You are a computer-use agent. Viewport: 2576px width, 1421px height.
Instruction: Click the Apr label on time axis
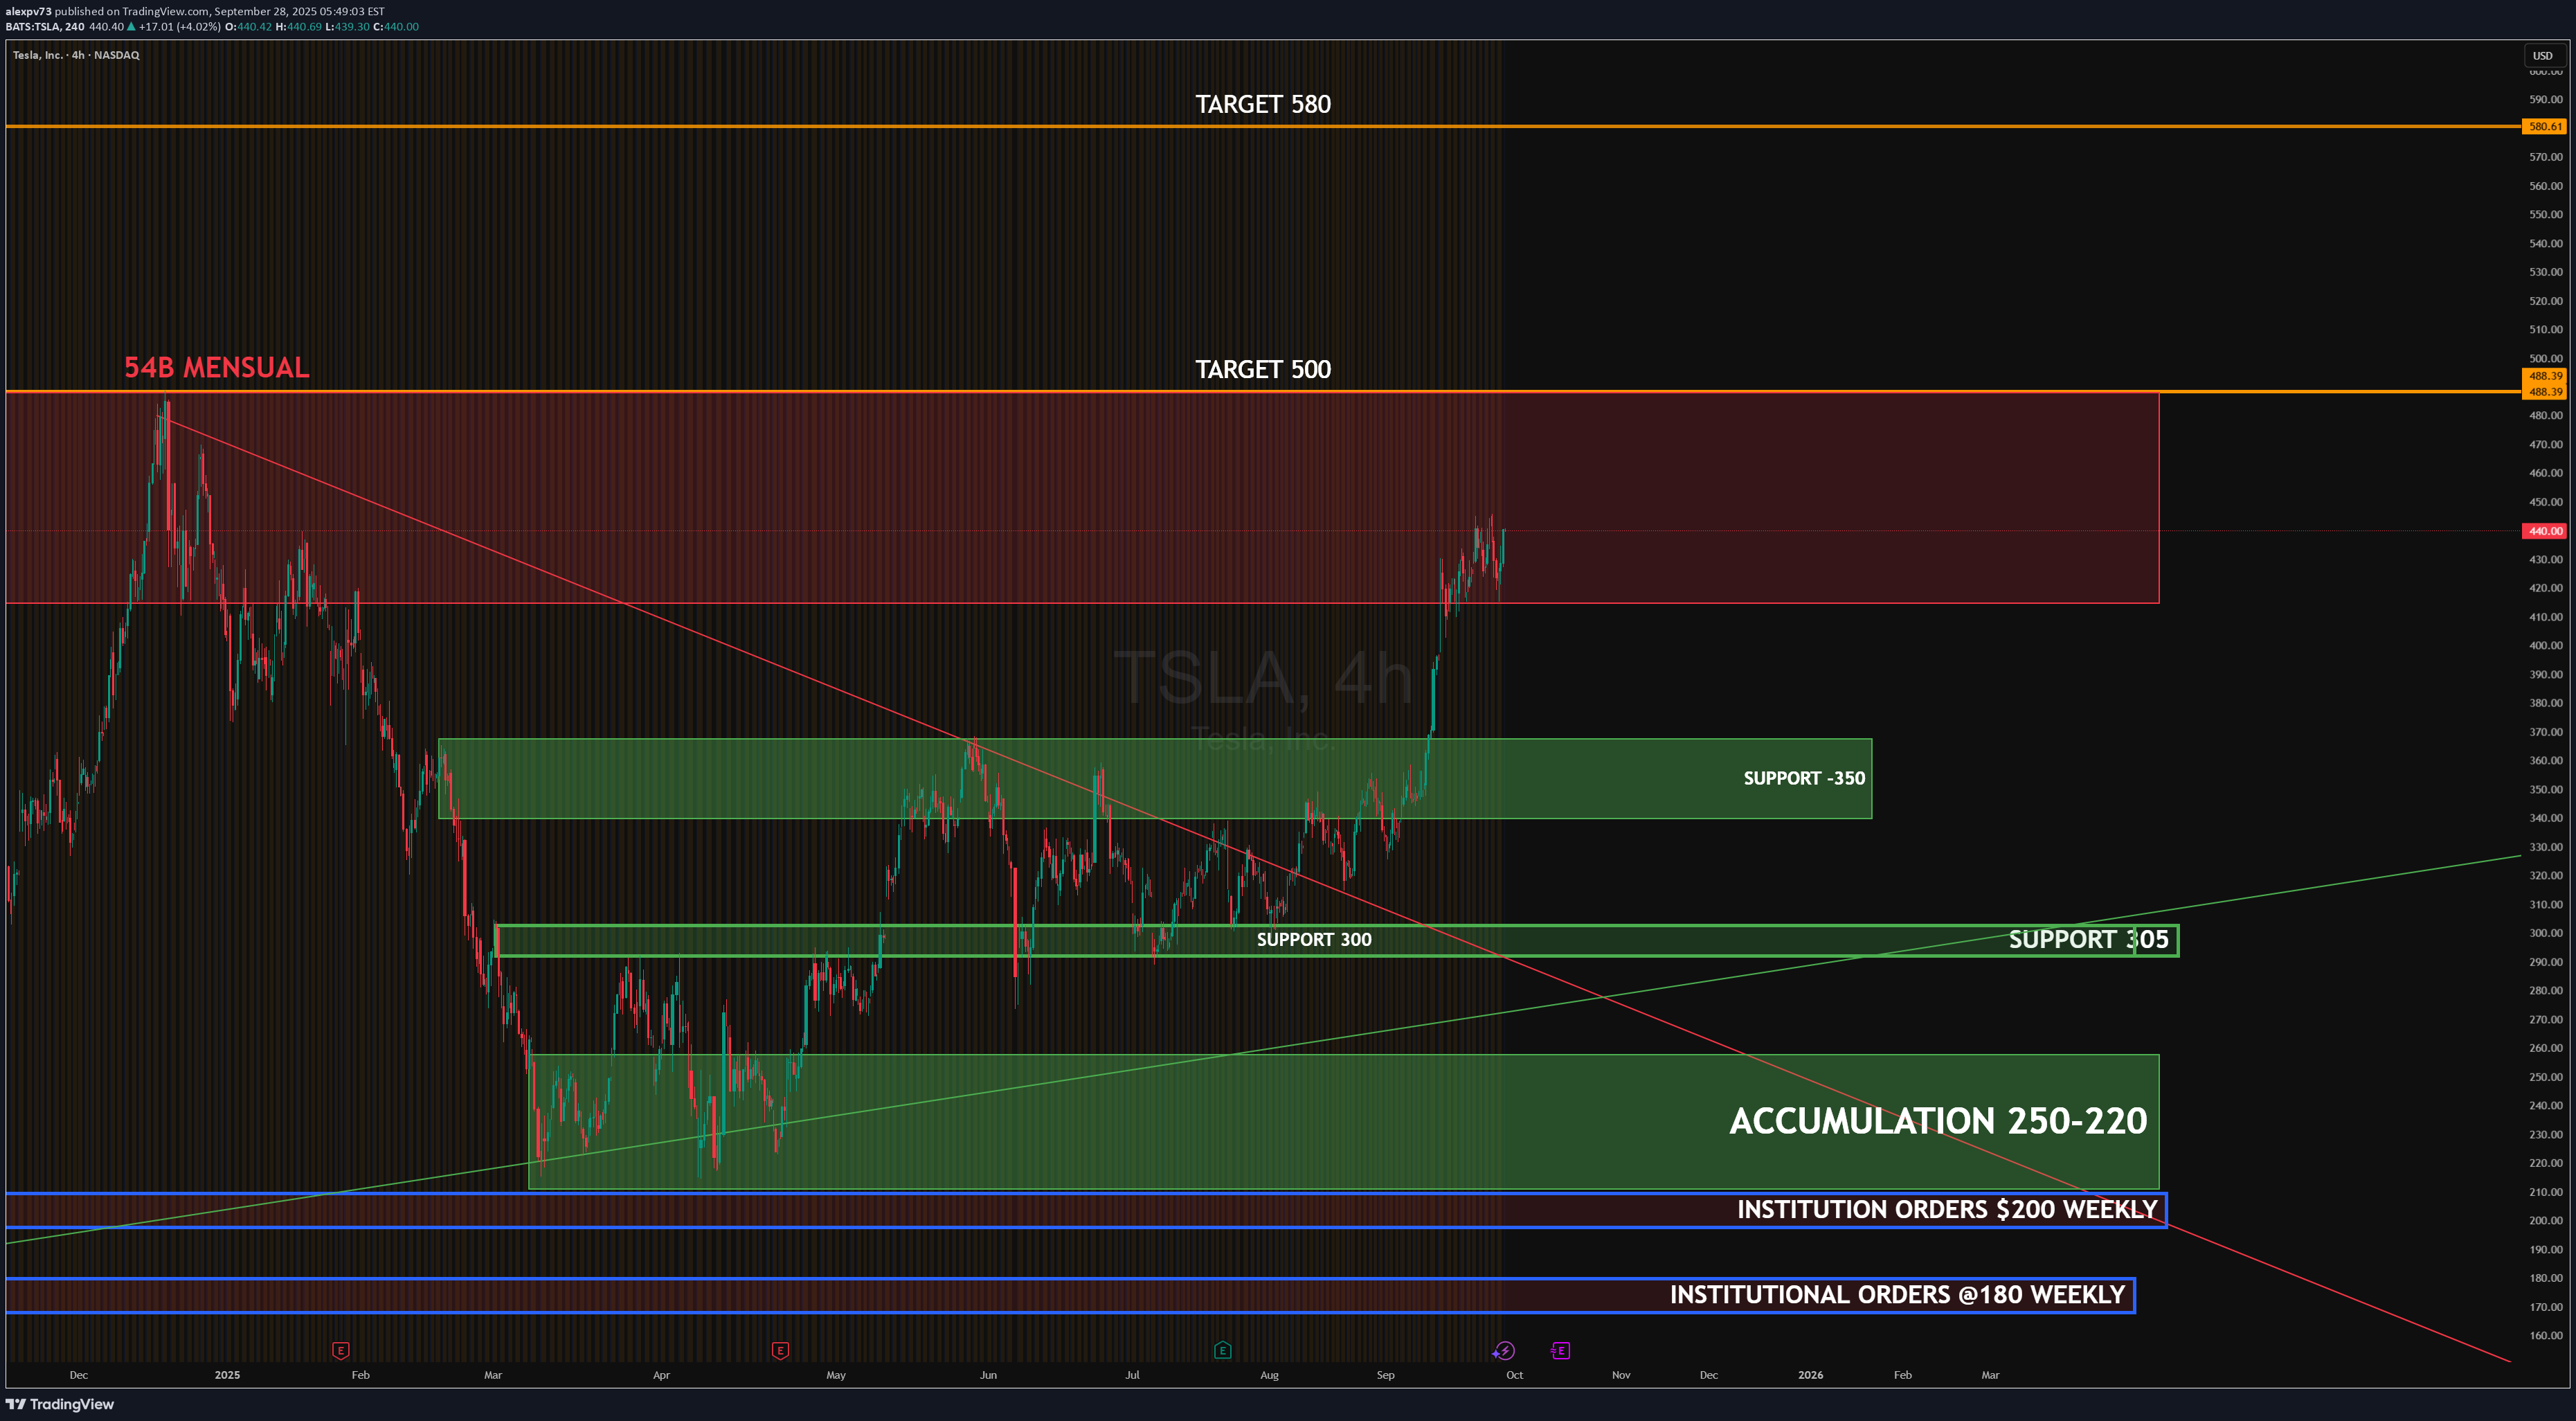pyautogui.click(x=661, y=1375)
